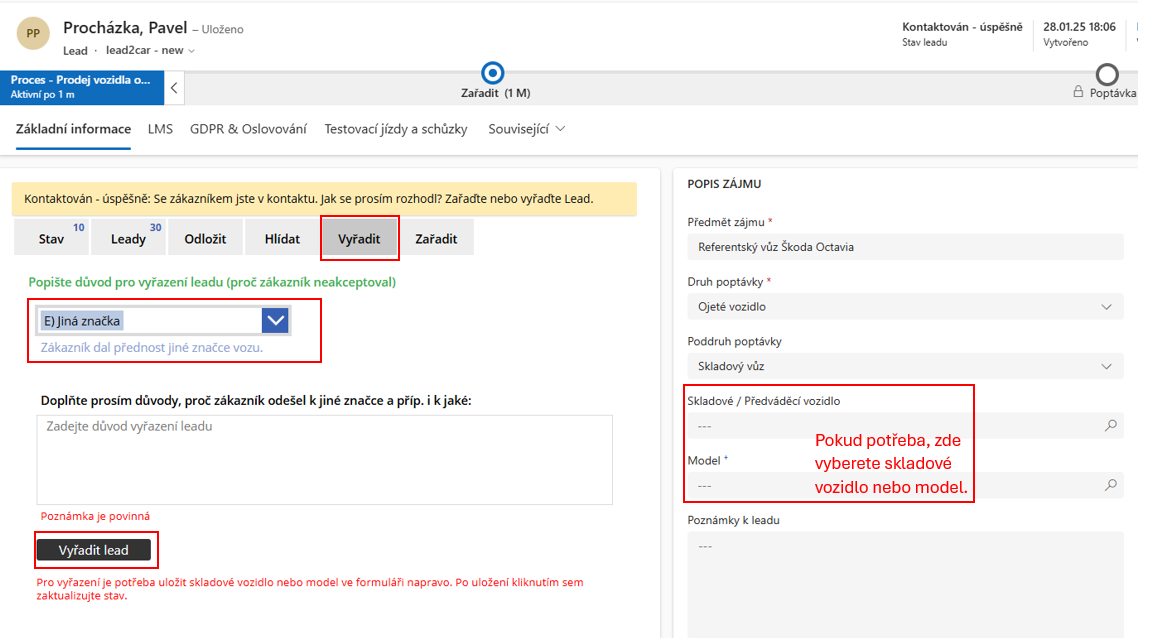Click the Zařadit action button

pyautogui.click(x=436, y=239)
